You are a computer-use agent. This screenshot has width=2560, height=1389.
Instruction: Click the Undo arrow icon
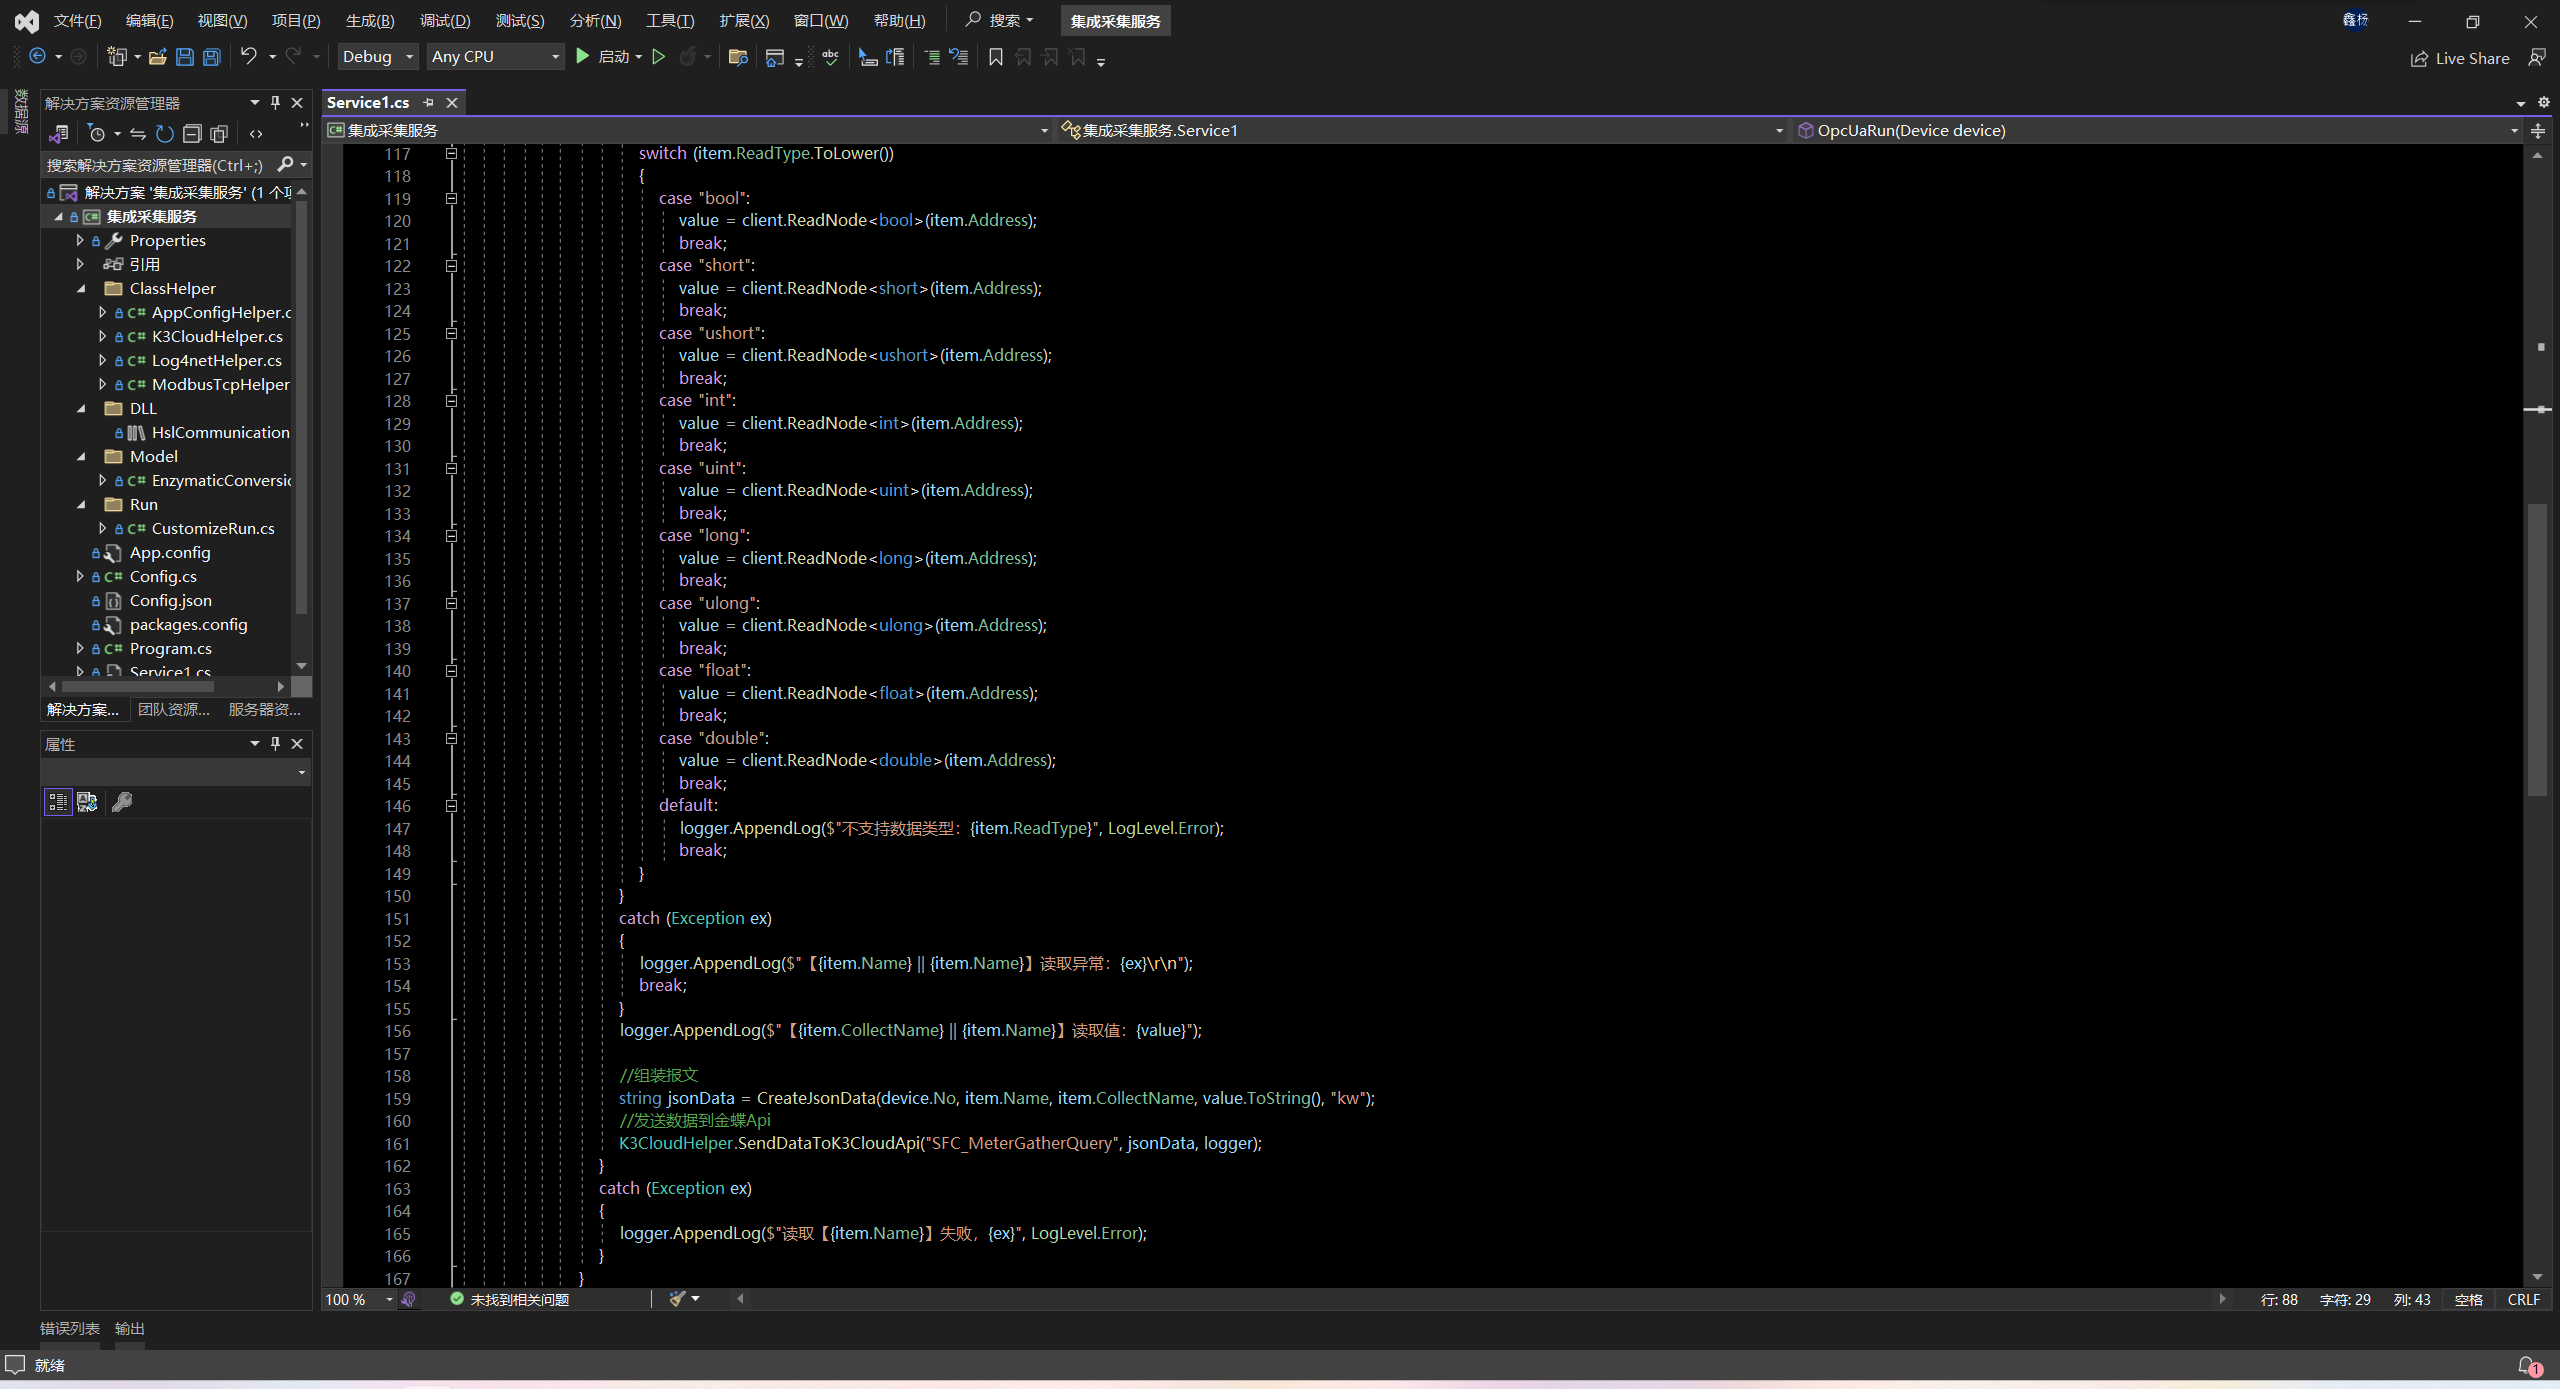(249, 56)
